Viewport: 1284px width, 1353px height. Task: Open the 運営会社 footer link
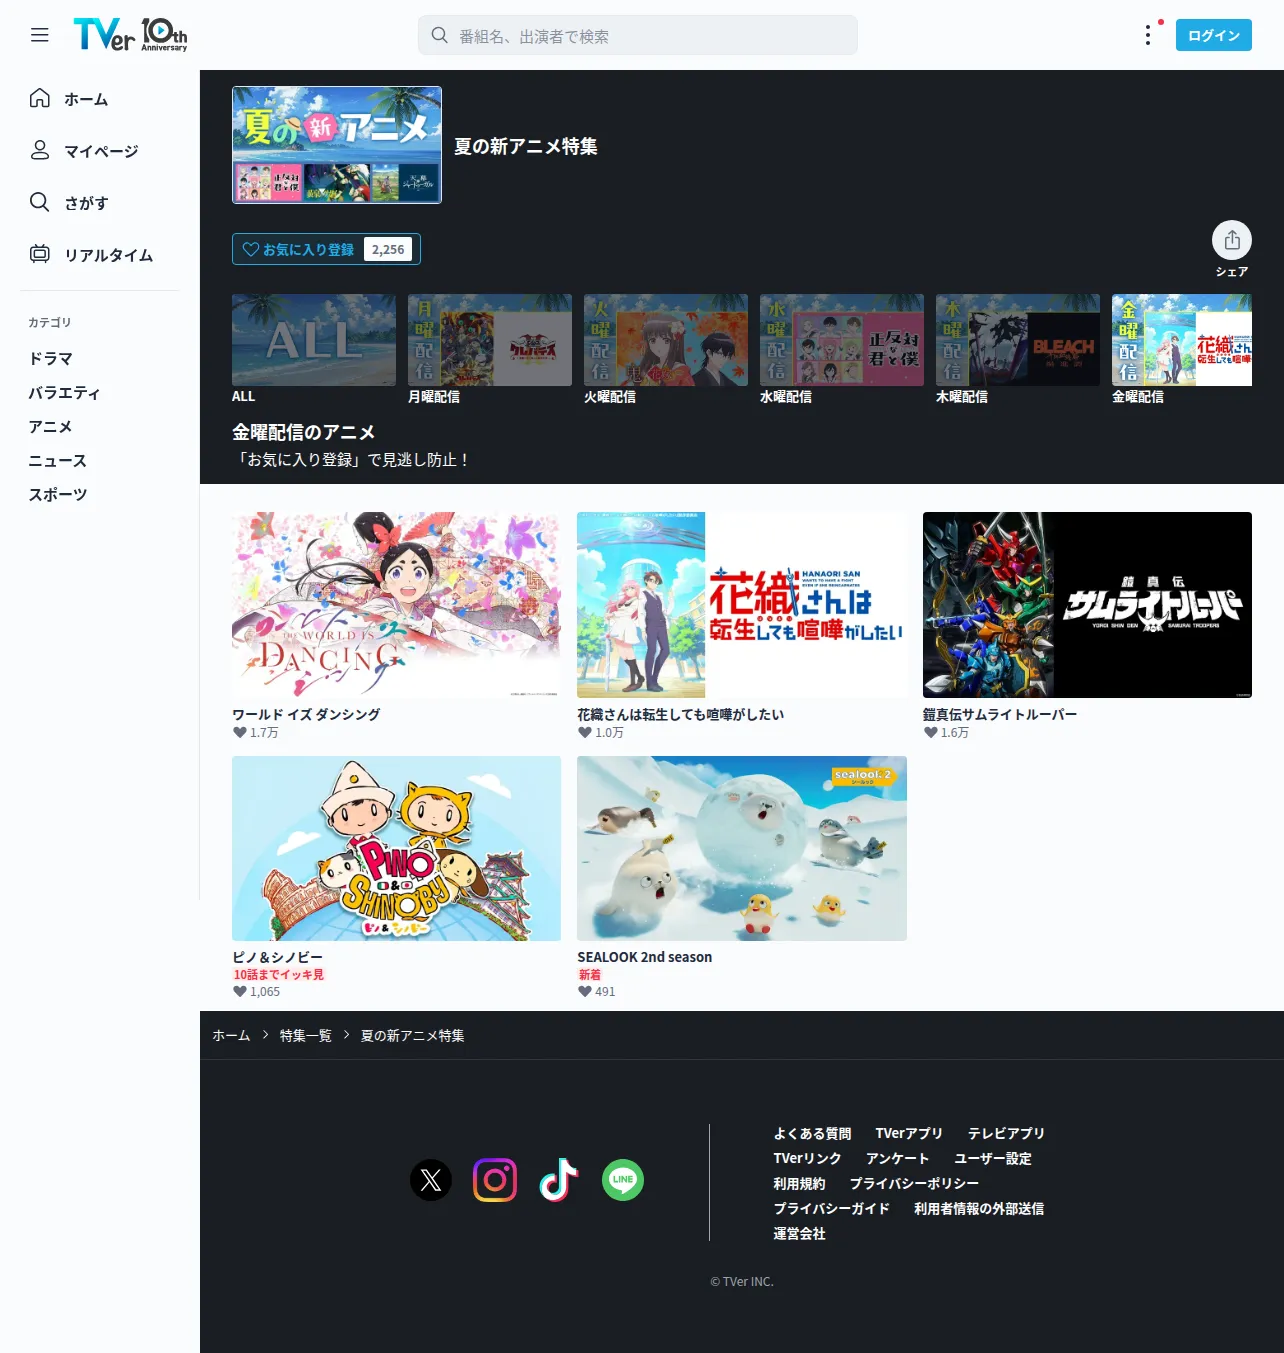tap(799, 1233)
